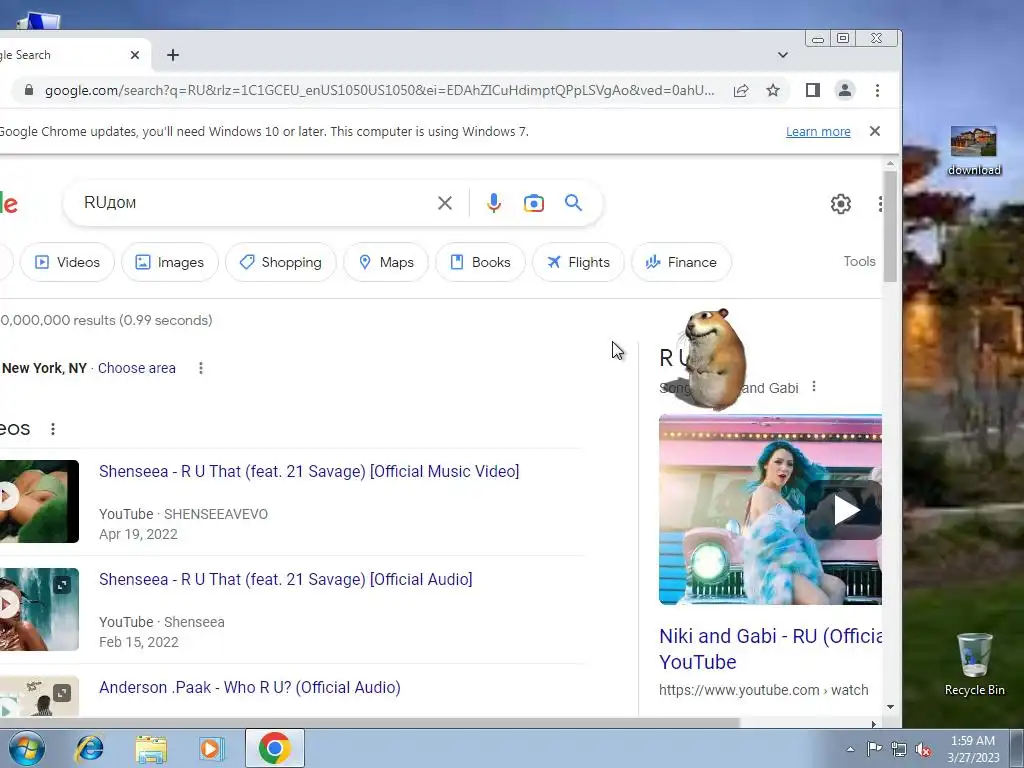Viewport: 1024px width, 768px height.
Task: Show hidden tray icons arrow
Action: point(850,749)
